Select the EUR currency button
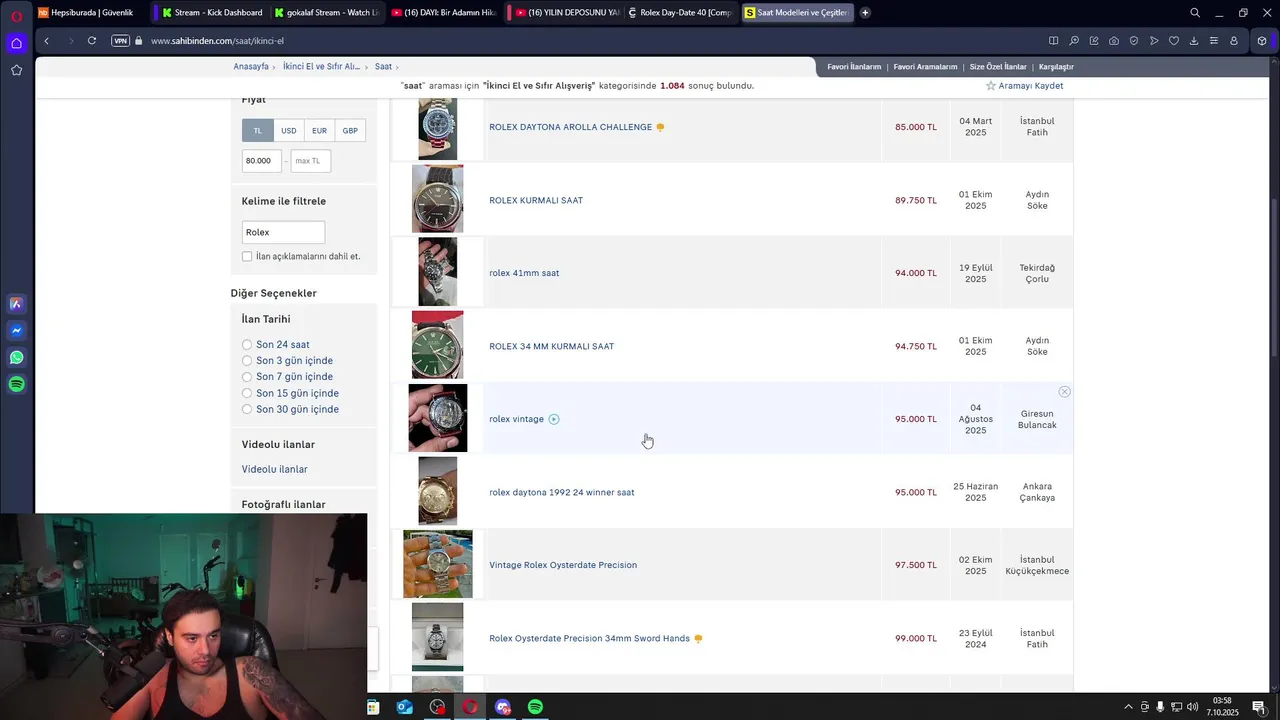1280x720 pixels. pos(319,131)
